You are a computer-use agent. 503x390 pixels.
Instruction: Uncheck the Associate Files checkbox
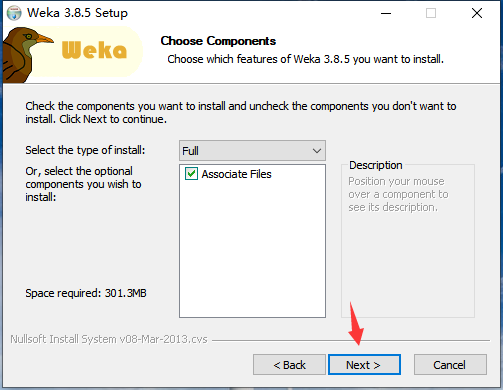point(191,174)
